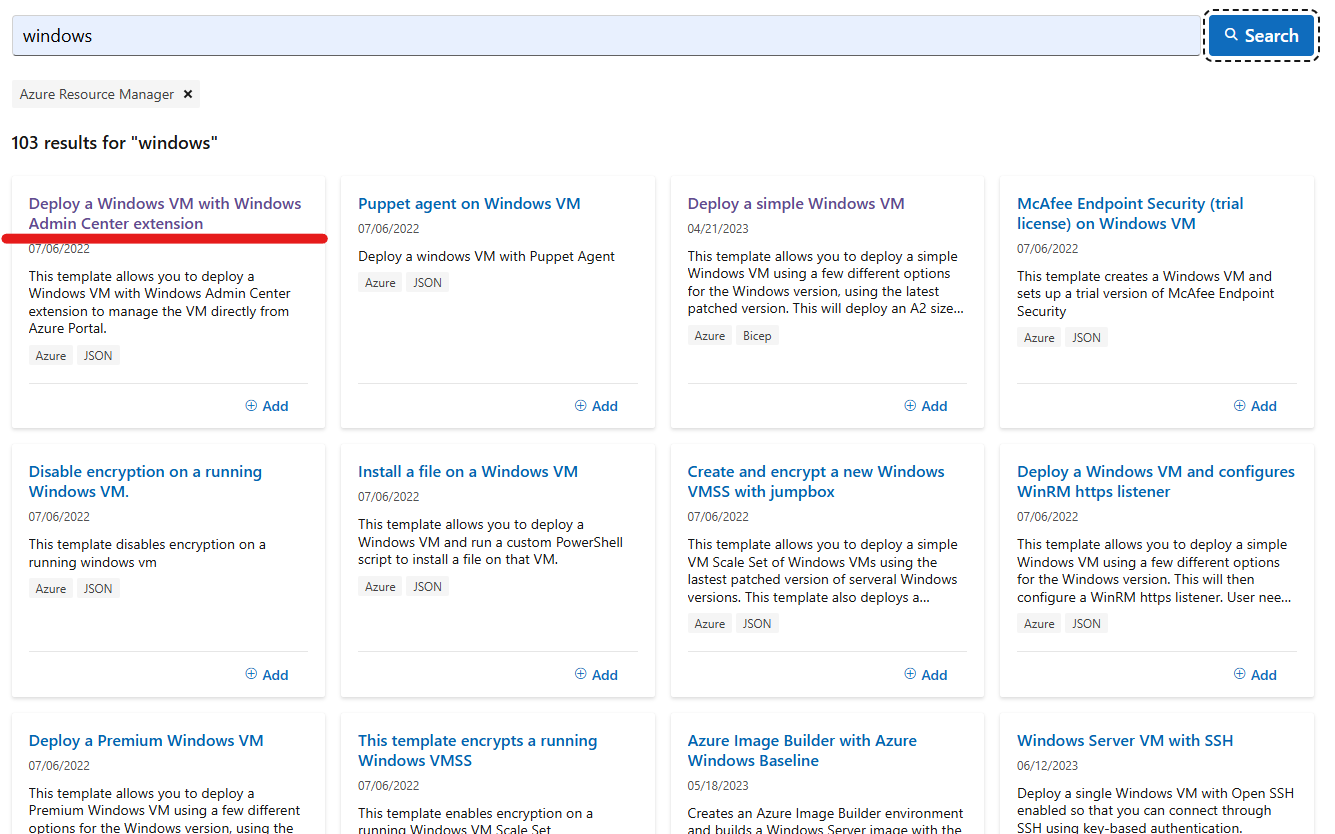The image size is (1335, 834).
Task: Open "Disable encryption on a running Windows VM"
Action: click(x=145, y=481)
